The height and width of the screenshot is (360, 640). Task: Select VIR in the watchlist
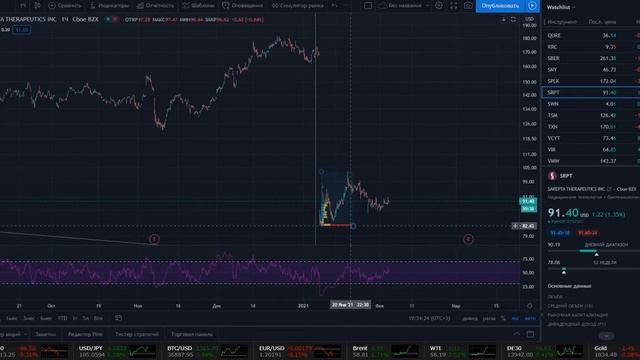coord(591,150)
